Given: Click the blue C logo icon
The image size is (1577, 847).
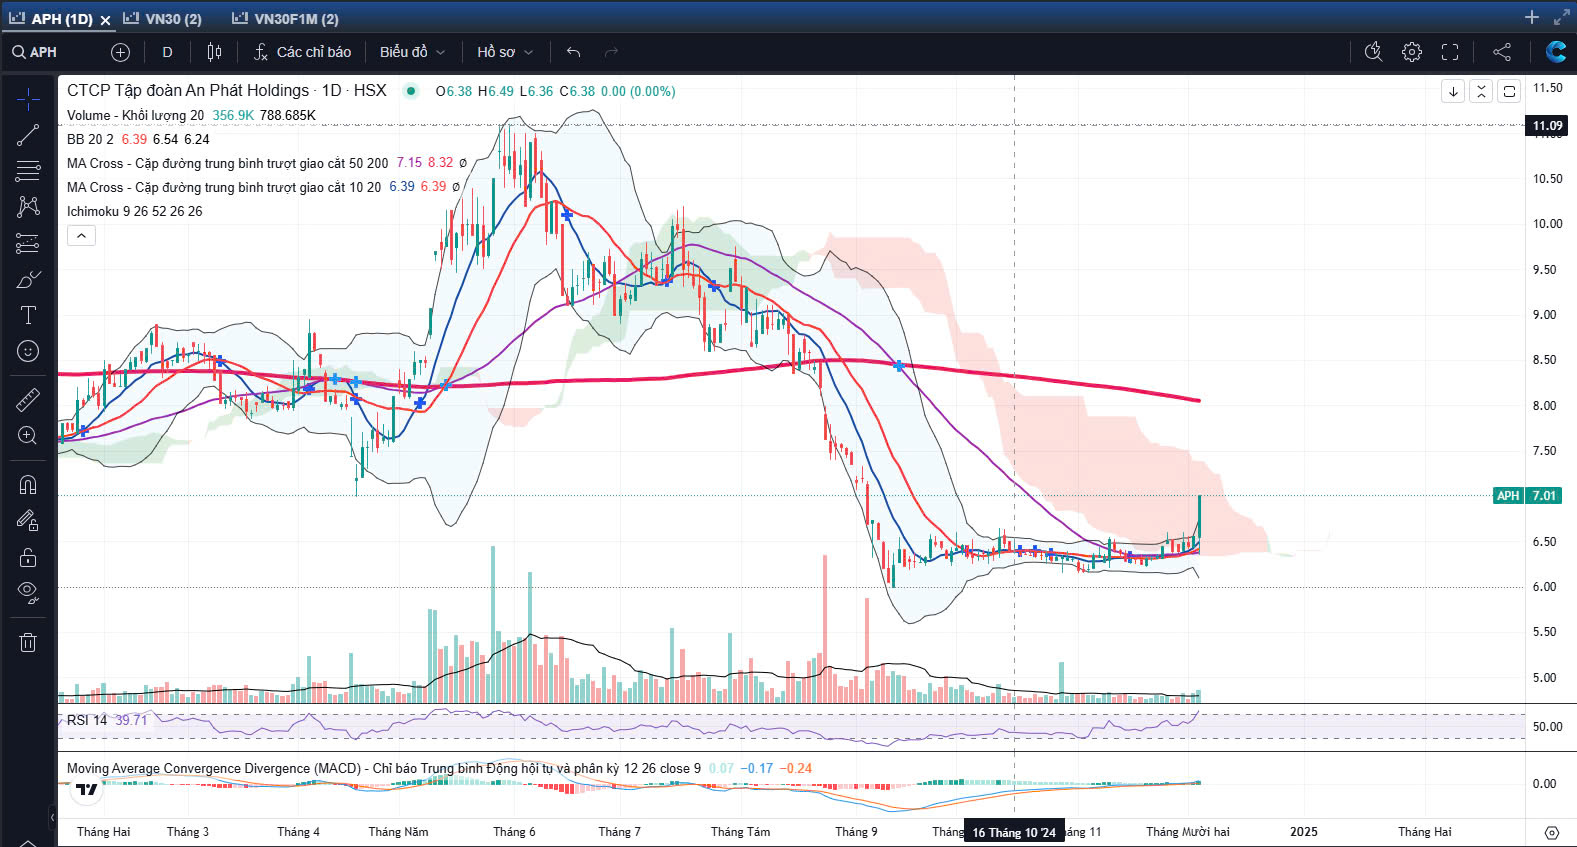Looking at the screenshot, I should pyautogui.click(x=1556, y=52).
